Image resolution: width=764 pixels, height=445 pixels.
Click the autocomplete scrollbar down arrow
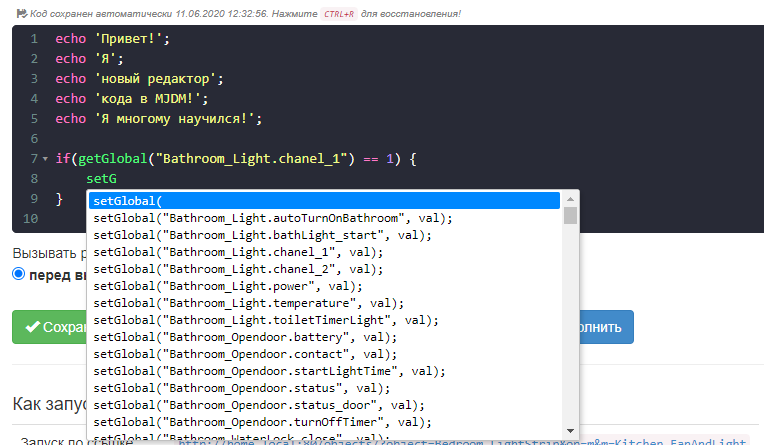[x=570, y=431]
